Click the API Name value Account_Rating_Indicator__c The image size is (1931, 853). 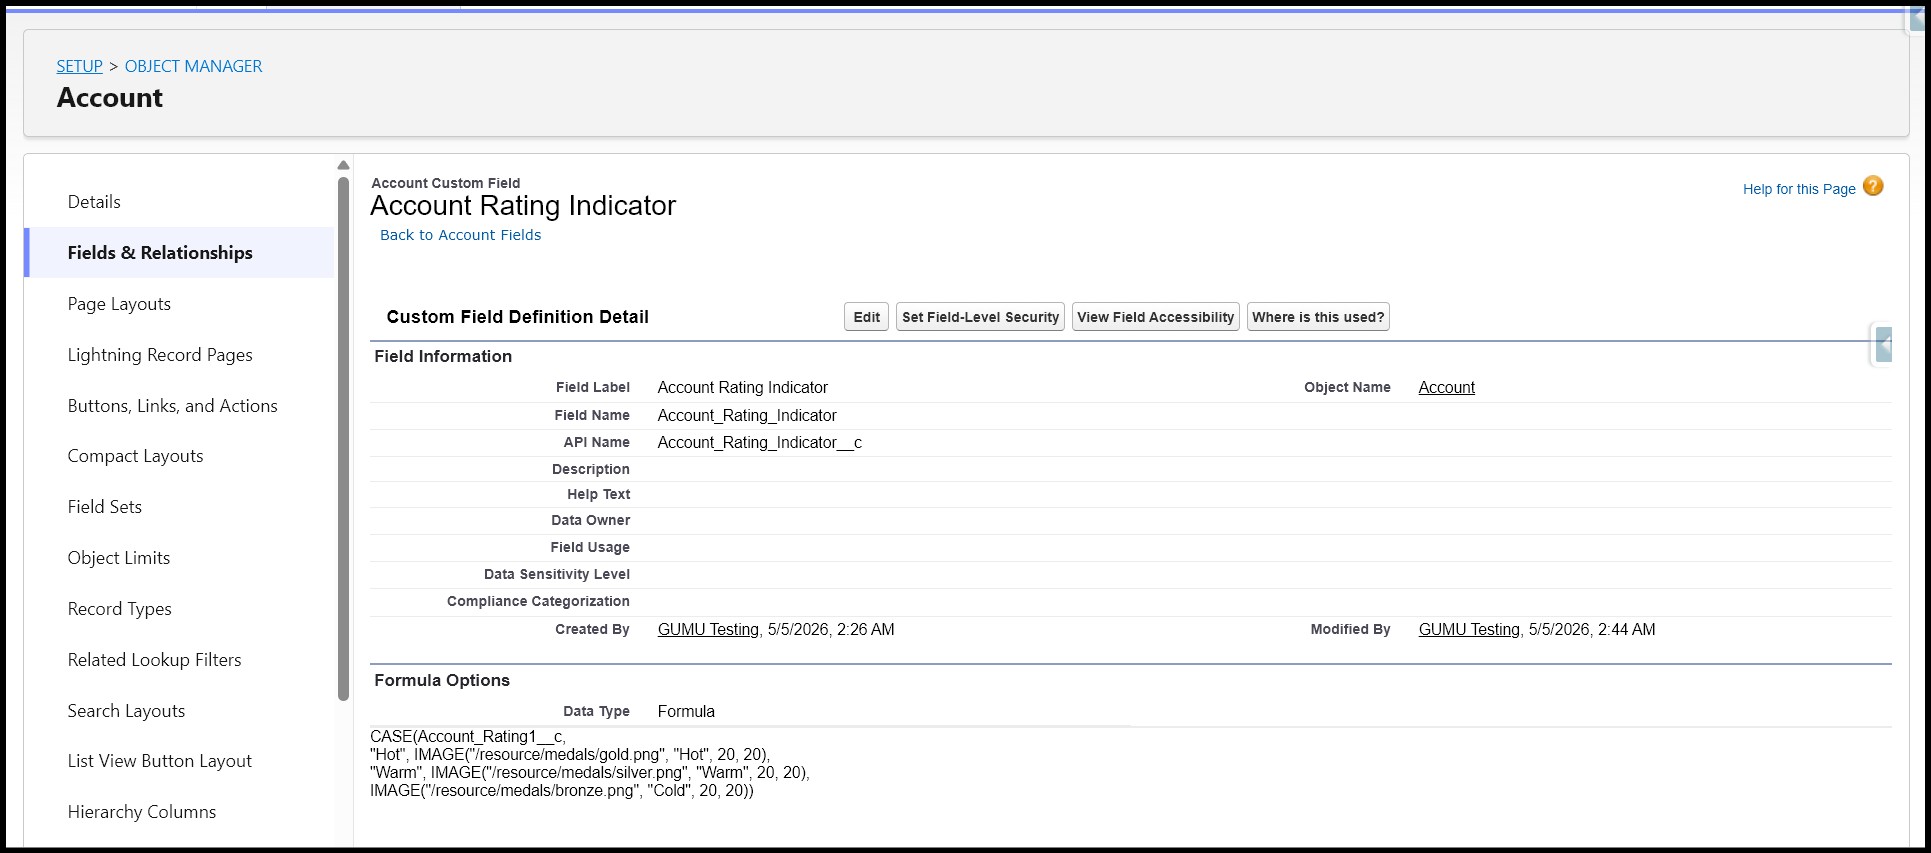point(759,442)
